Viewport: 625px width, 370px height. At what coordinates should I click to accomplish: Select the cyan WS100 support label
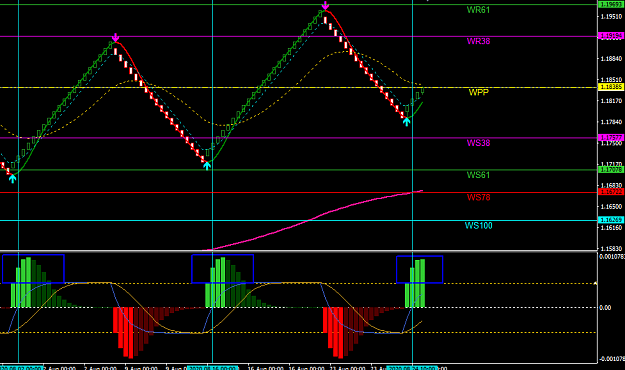[478, 226]
